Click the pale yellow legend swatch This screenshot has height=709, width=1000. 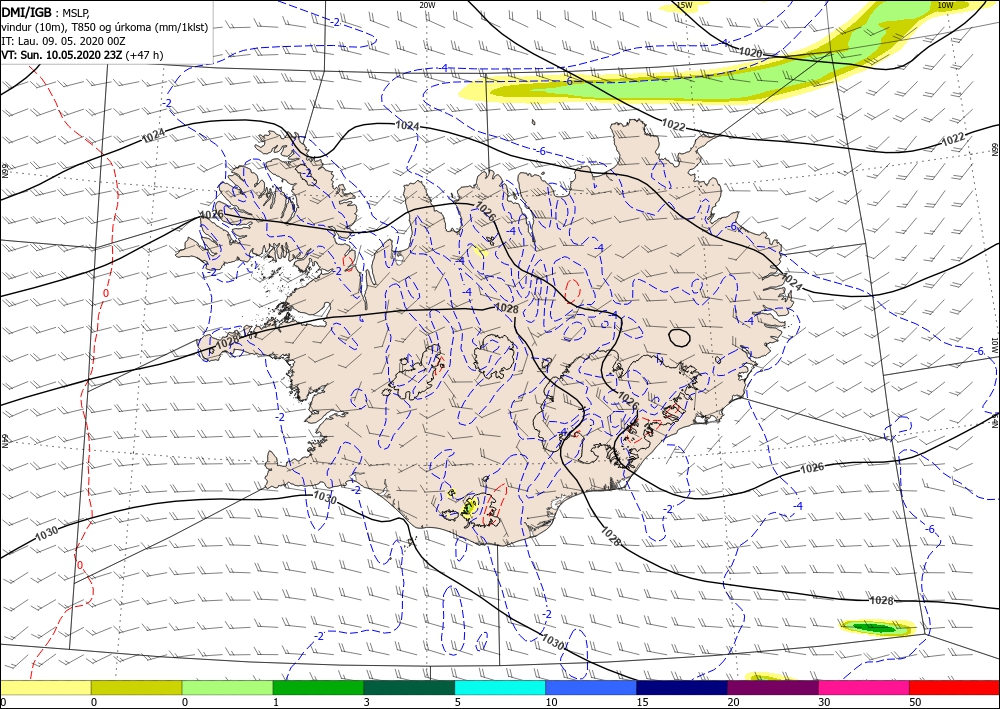(45, 687)
